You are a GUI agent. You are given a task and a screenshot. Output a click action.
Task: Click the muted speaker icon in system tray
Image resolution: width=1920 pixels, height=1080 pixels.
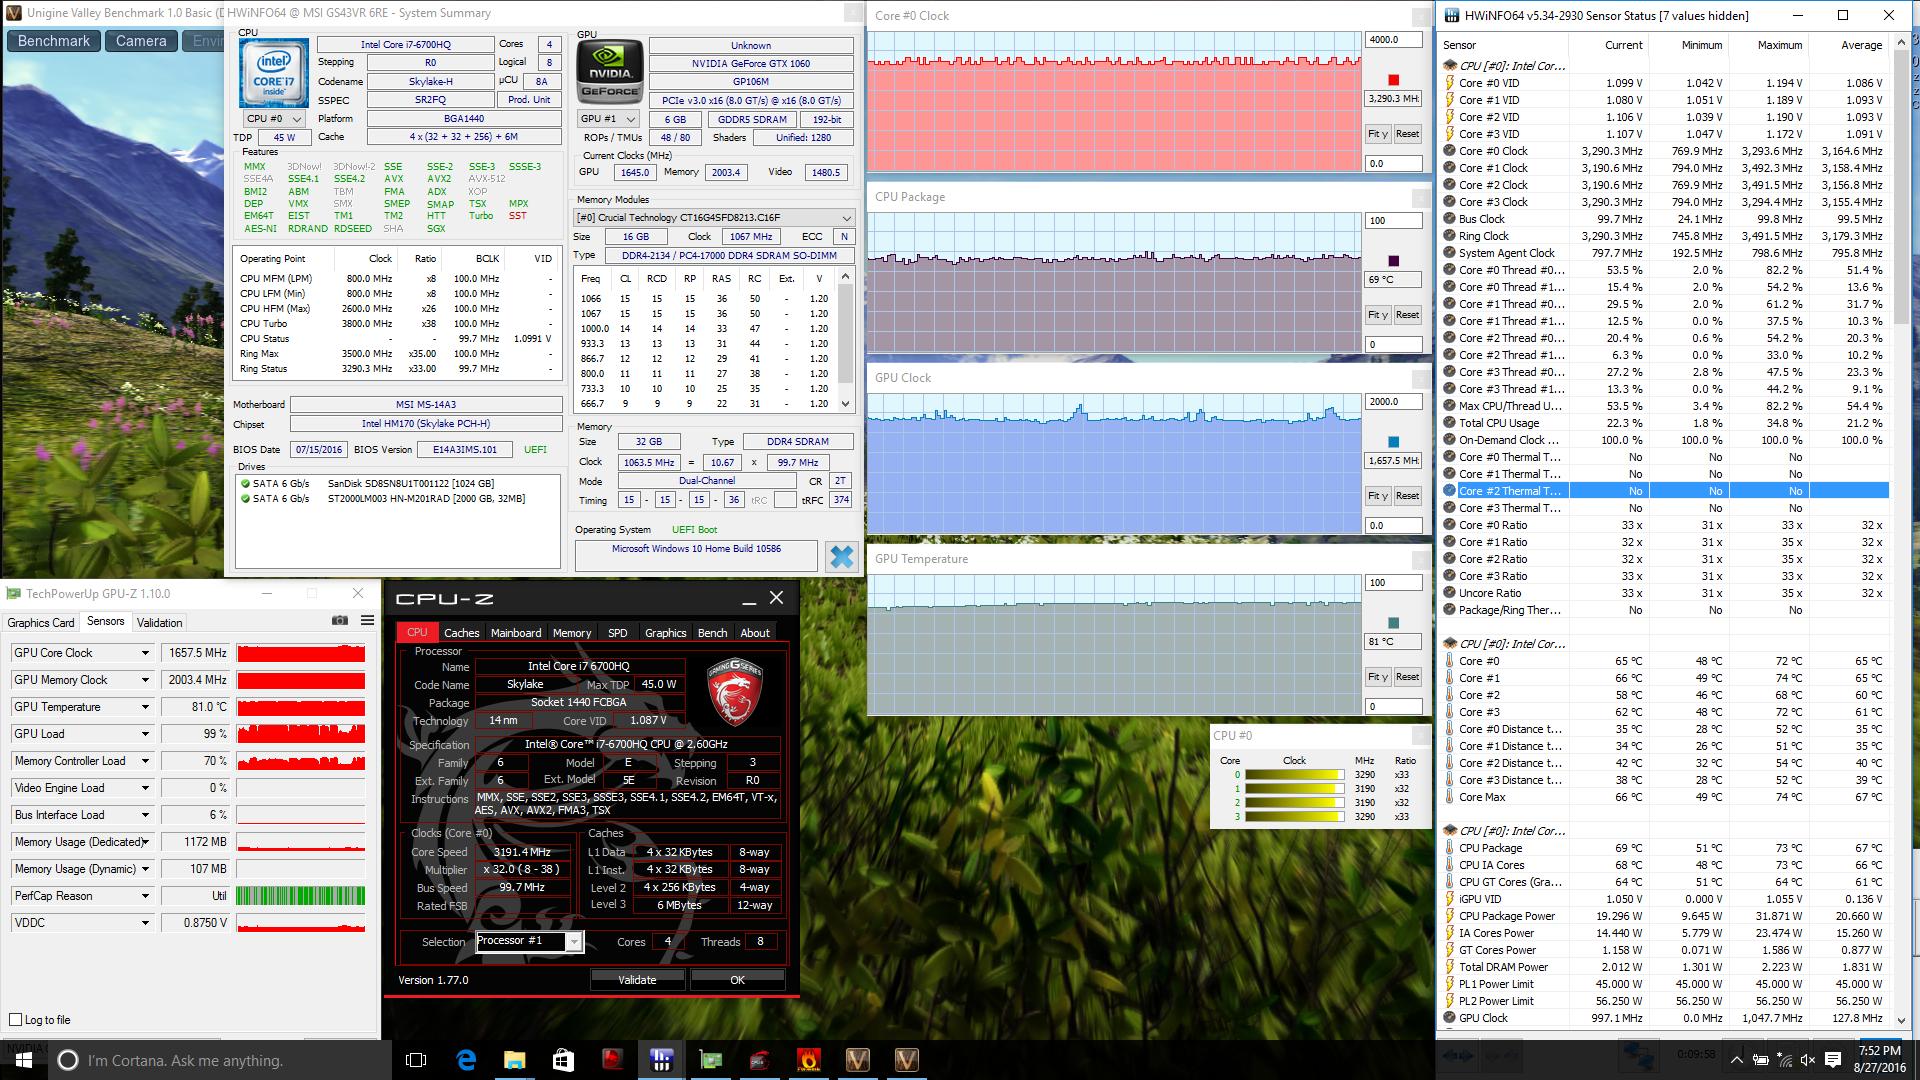tap(1807, 1060)
